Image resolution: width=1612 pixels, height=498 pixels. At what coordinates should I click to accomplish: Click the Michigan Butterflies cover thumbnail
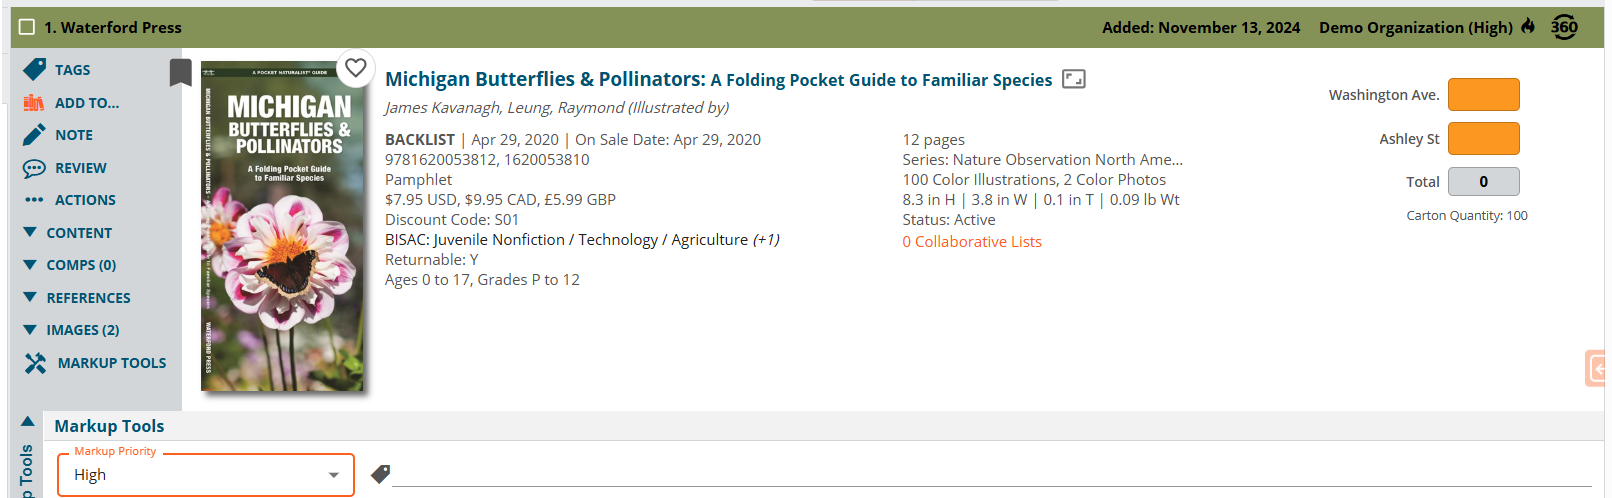(x=283, y=226)
